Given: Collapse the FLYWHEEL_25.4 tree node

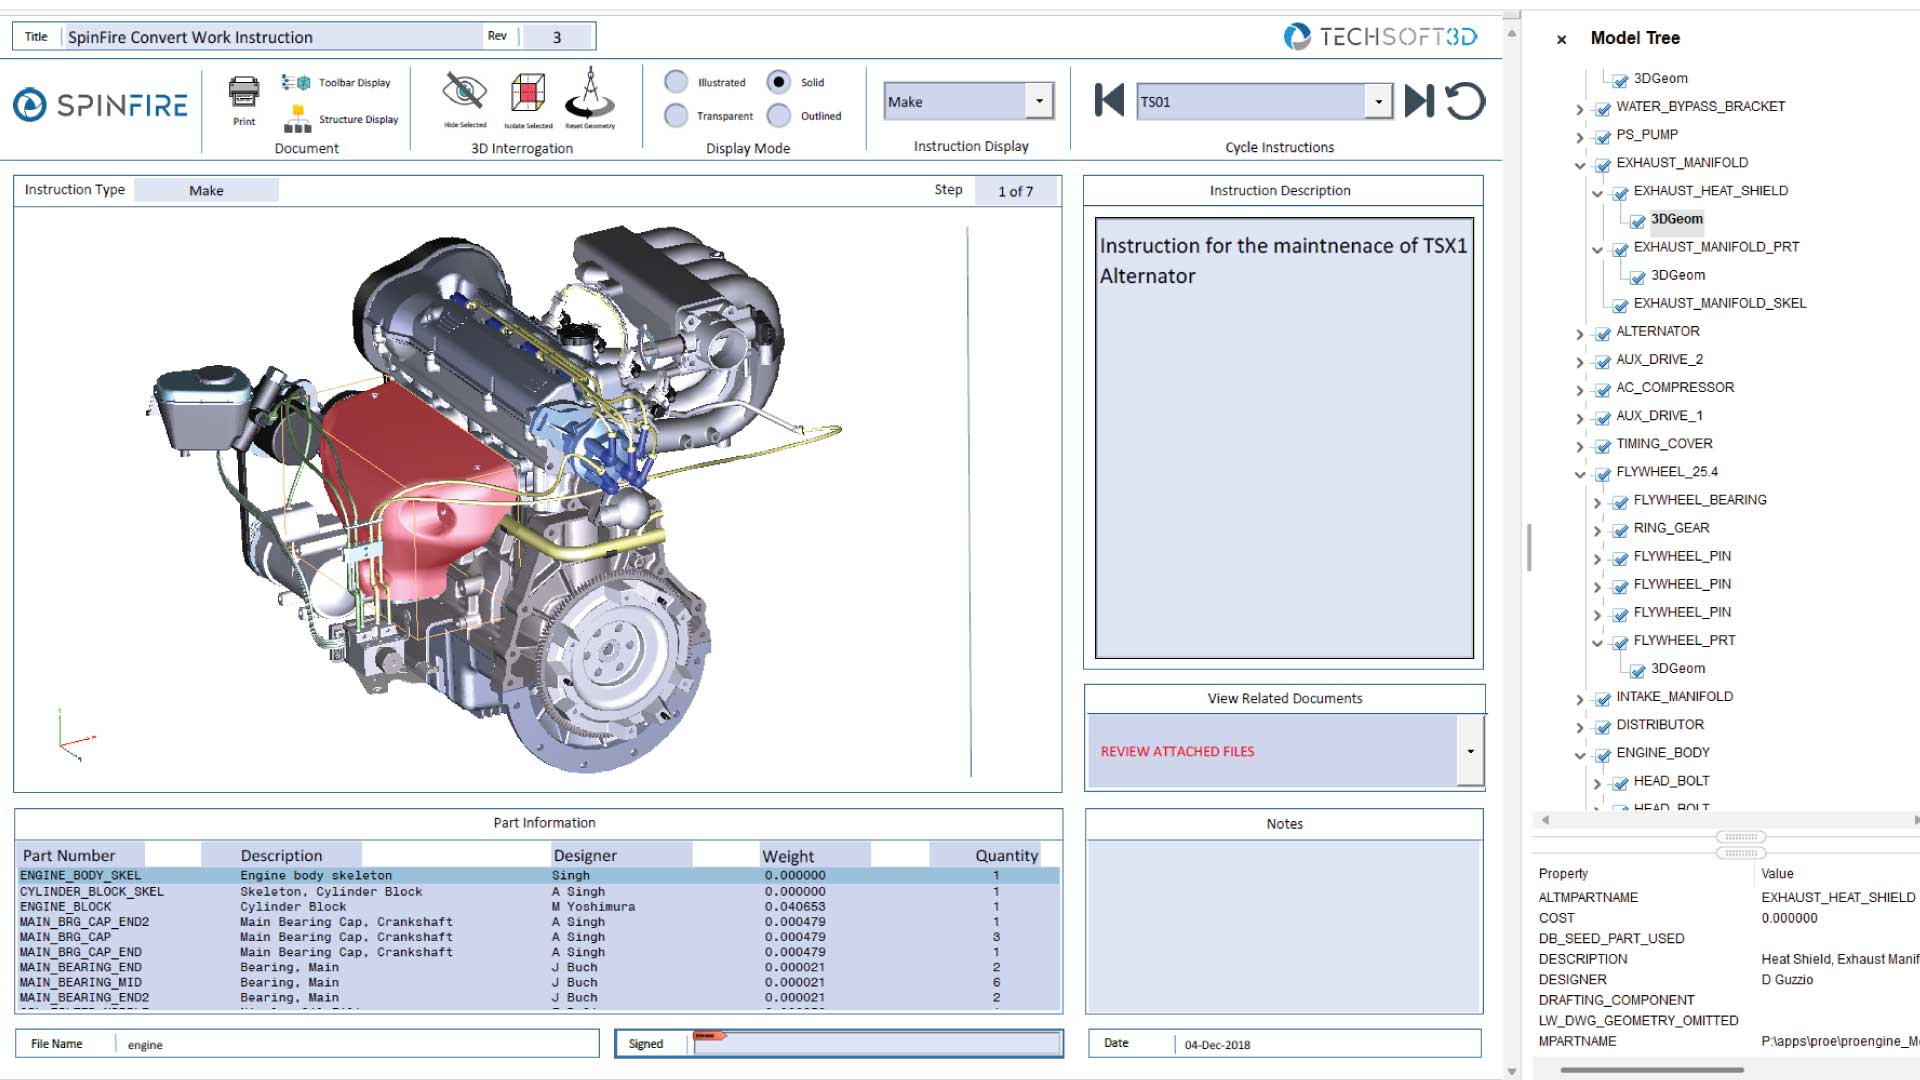Looking at the screenshot, I should coord(1580,474).
